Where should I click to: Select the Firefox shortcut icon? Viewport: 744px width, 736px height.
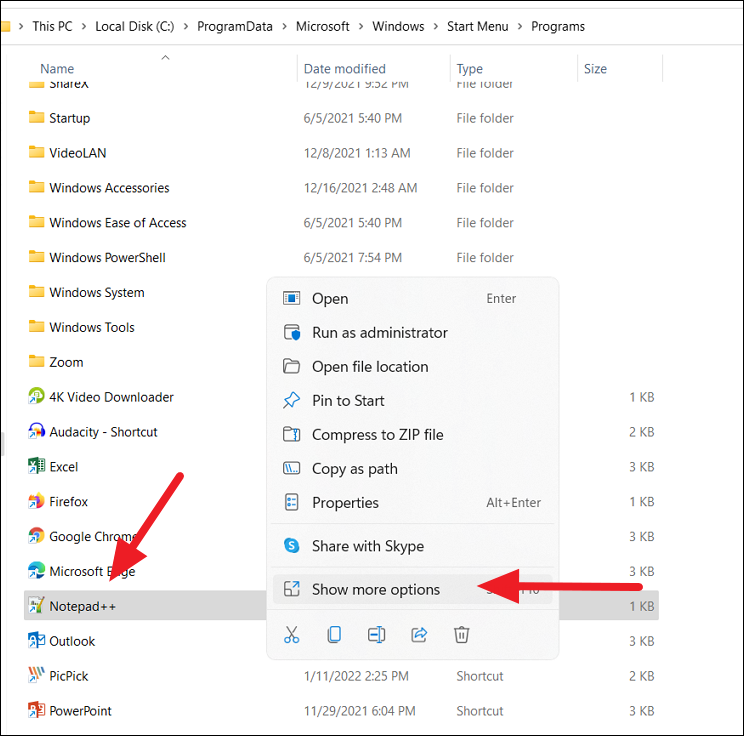[36, 501]
